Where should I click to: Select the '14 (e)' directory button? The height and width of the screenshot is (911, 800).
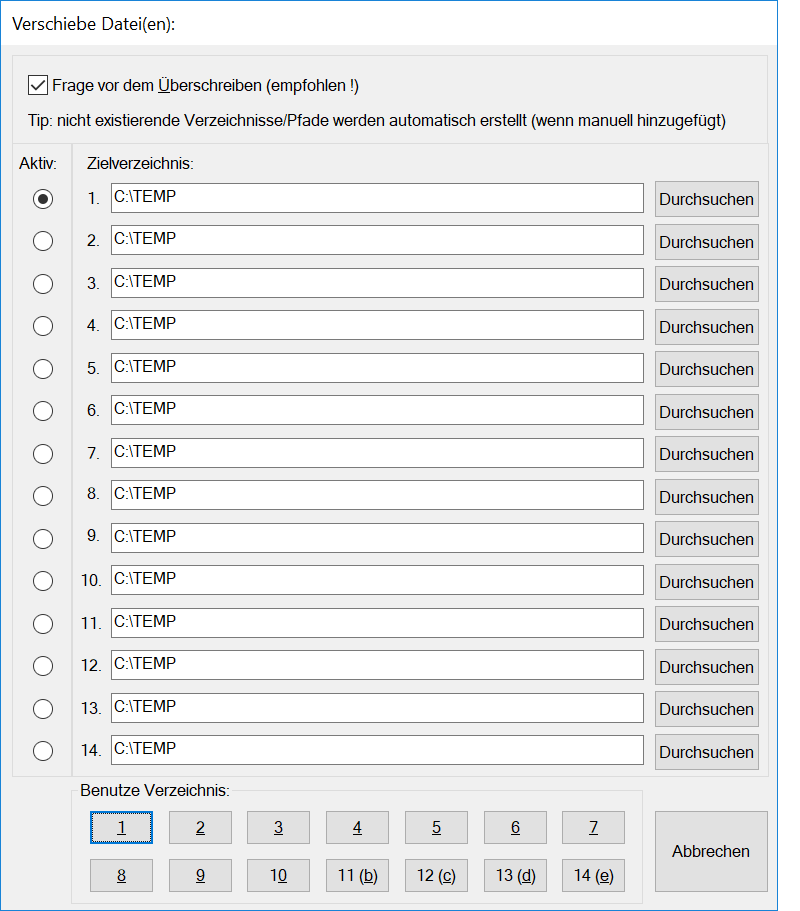tap(593, 876)
